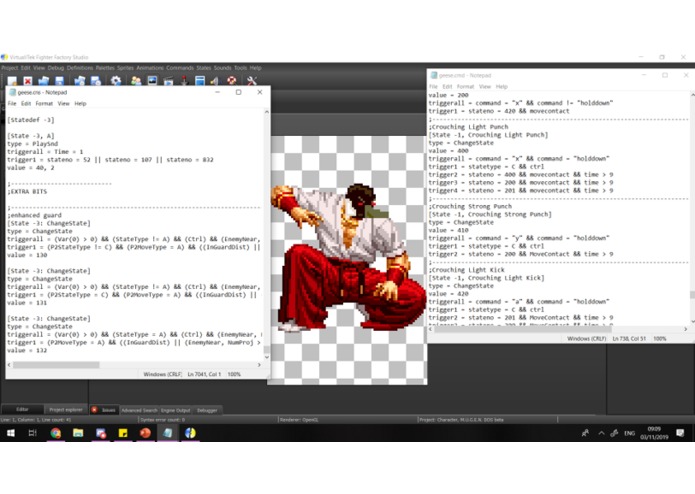Click 'value = 132' line in geese.cns
This screenshot has width=695, height=494.
[27, 350]
